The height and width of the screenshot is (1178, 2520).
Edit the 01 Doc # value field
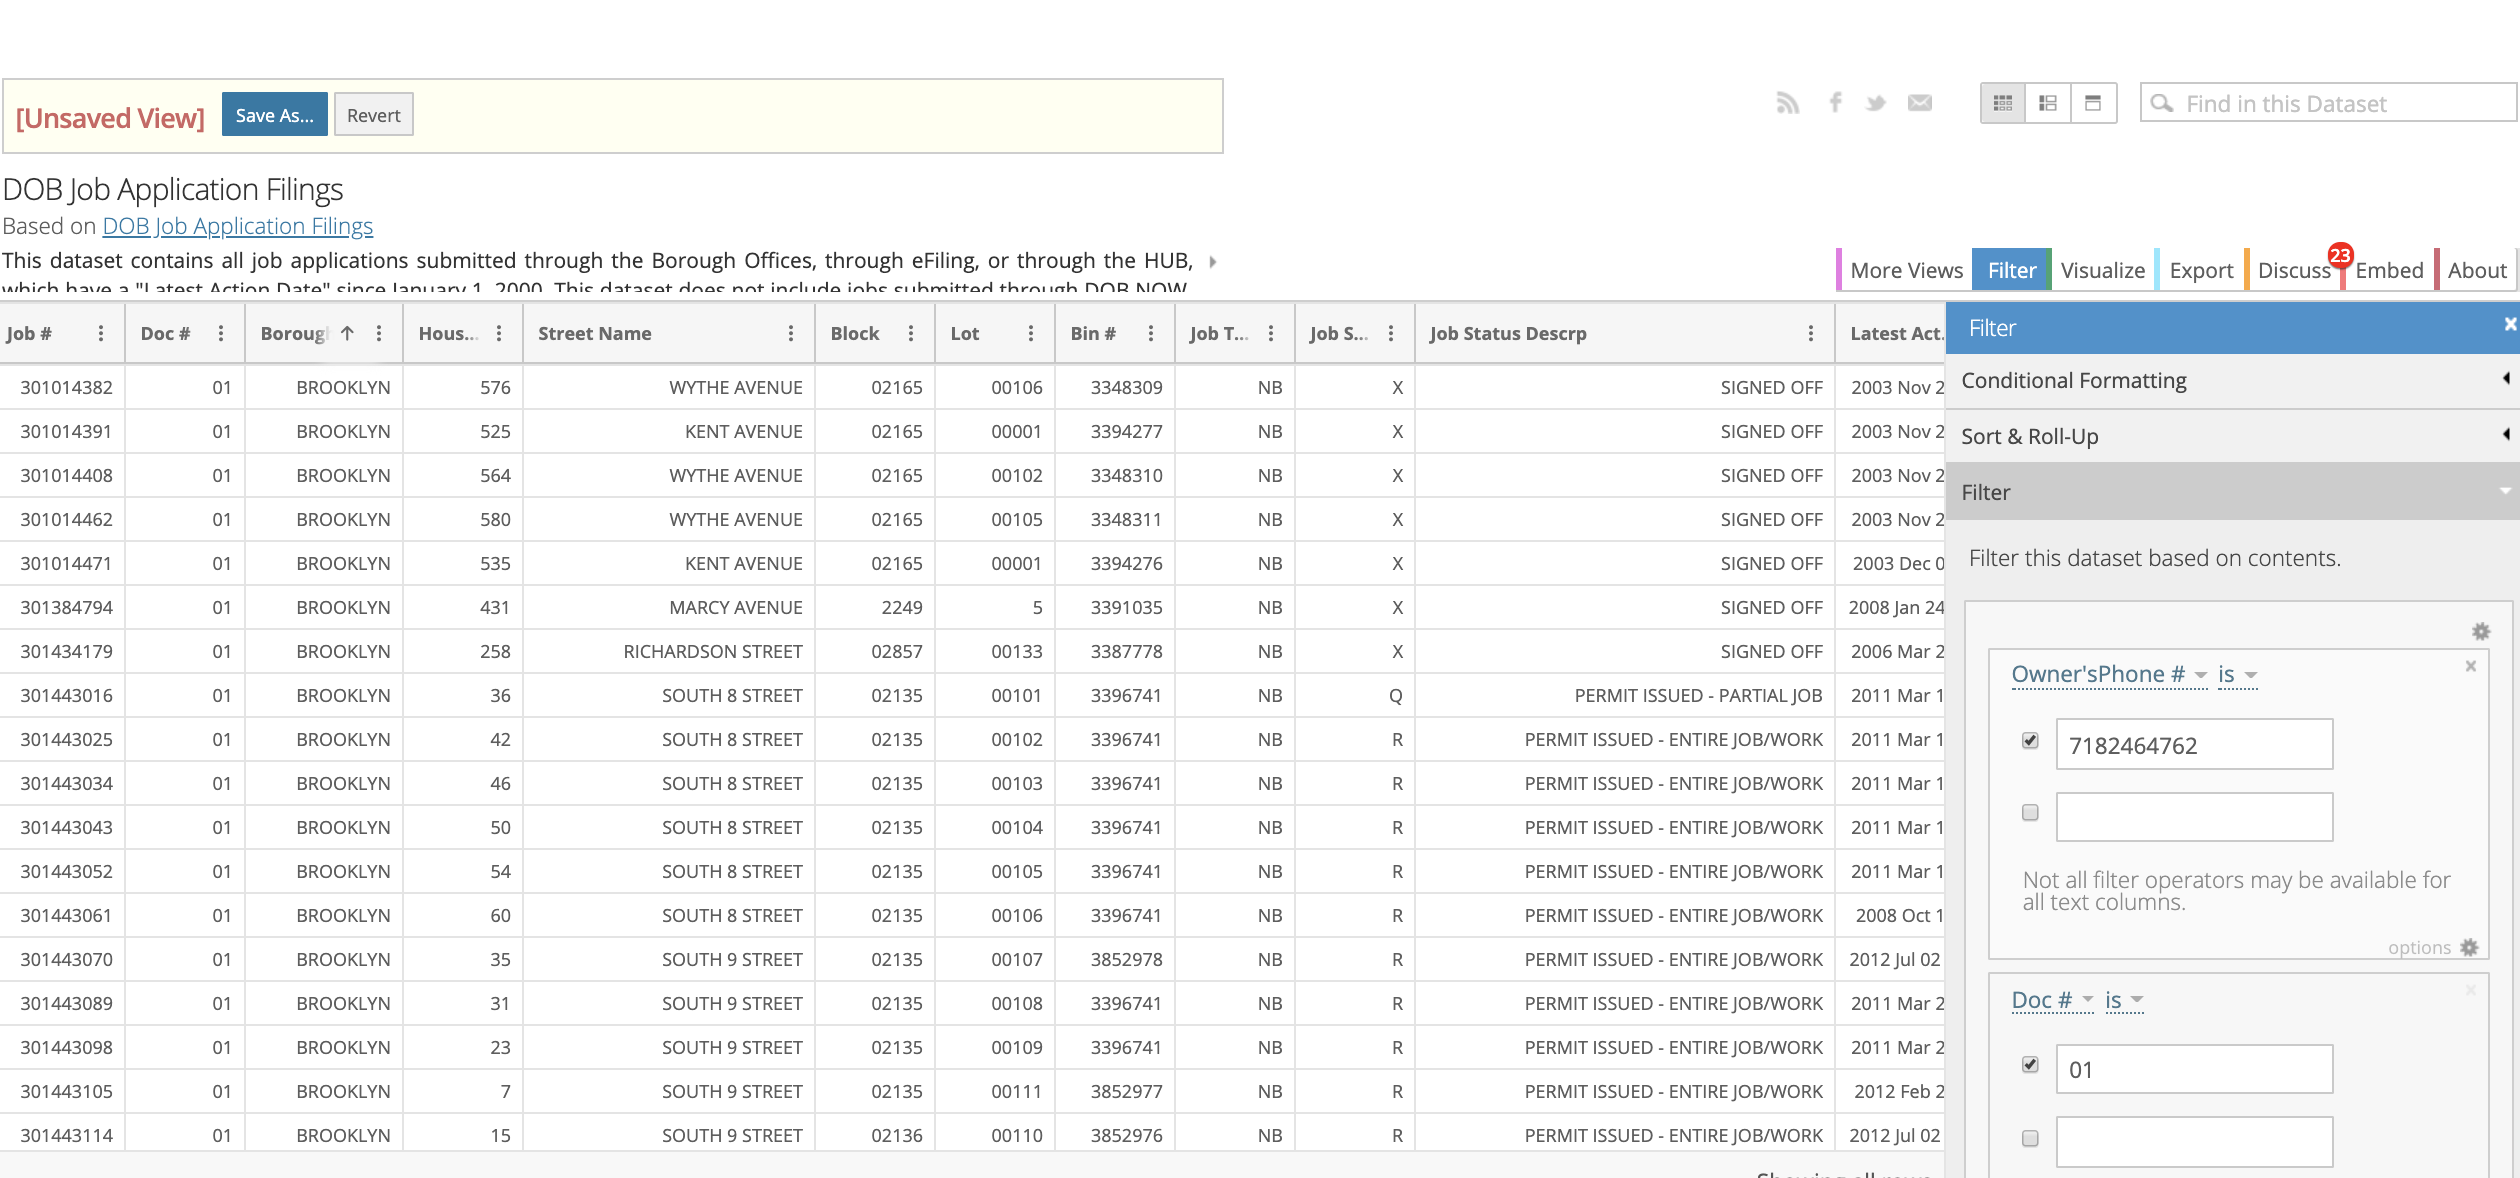click(2194, 1069)
